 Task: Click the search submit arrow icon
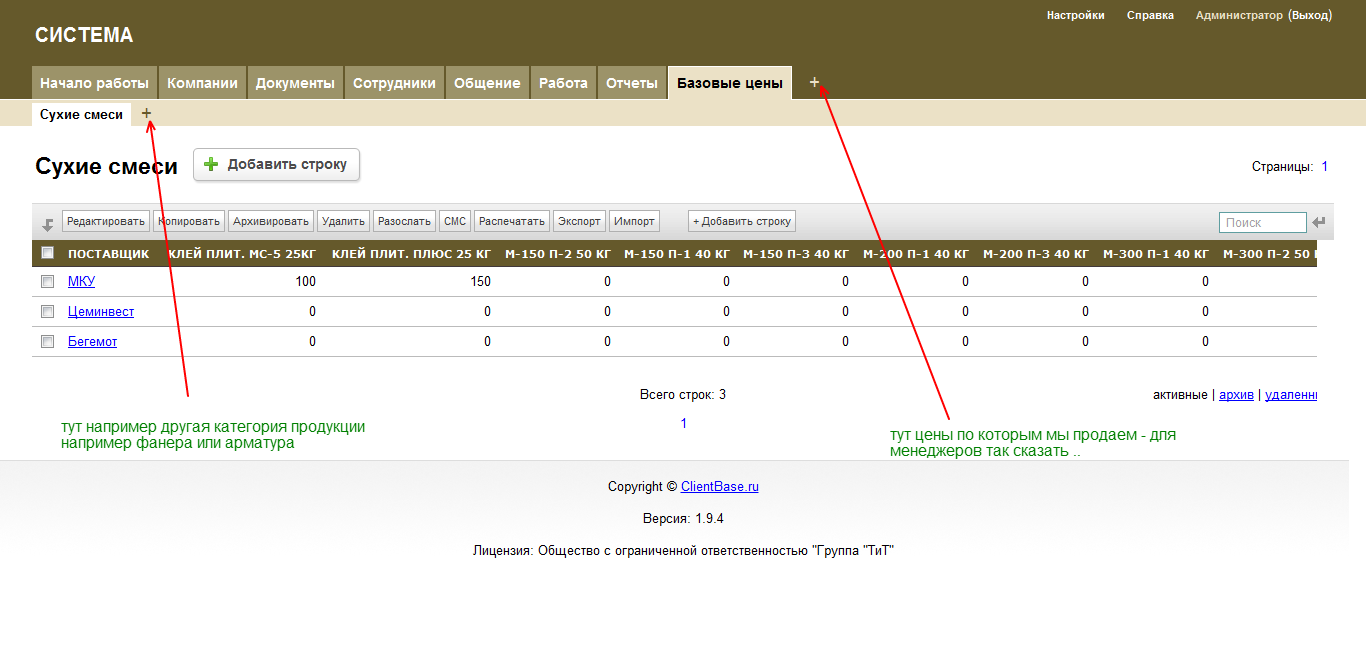pos(1319,222)
